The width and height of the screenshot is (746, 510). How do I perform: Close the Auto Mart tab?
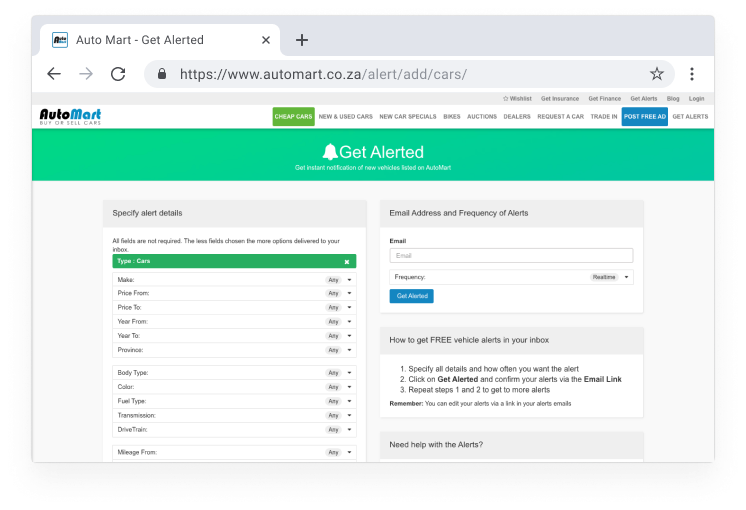(x=266, y=40)
